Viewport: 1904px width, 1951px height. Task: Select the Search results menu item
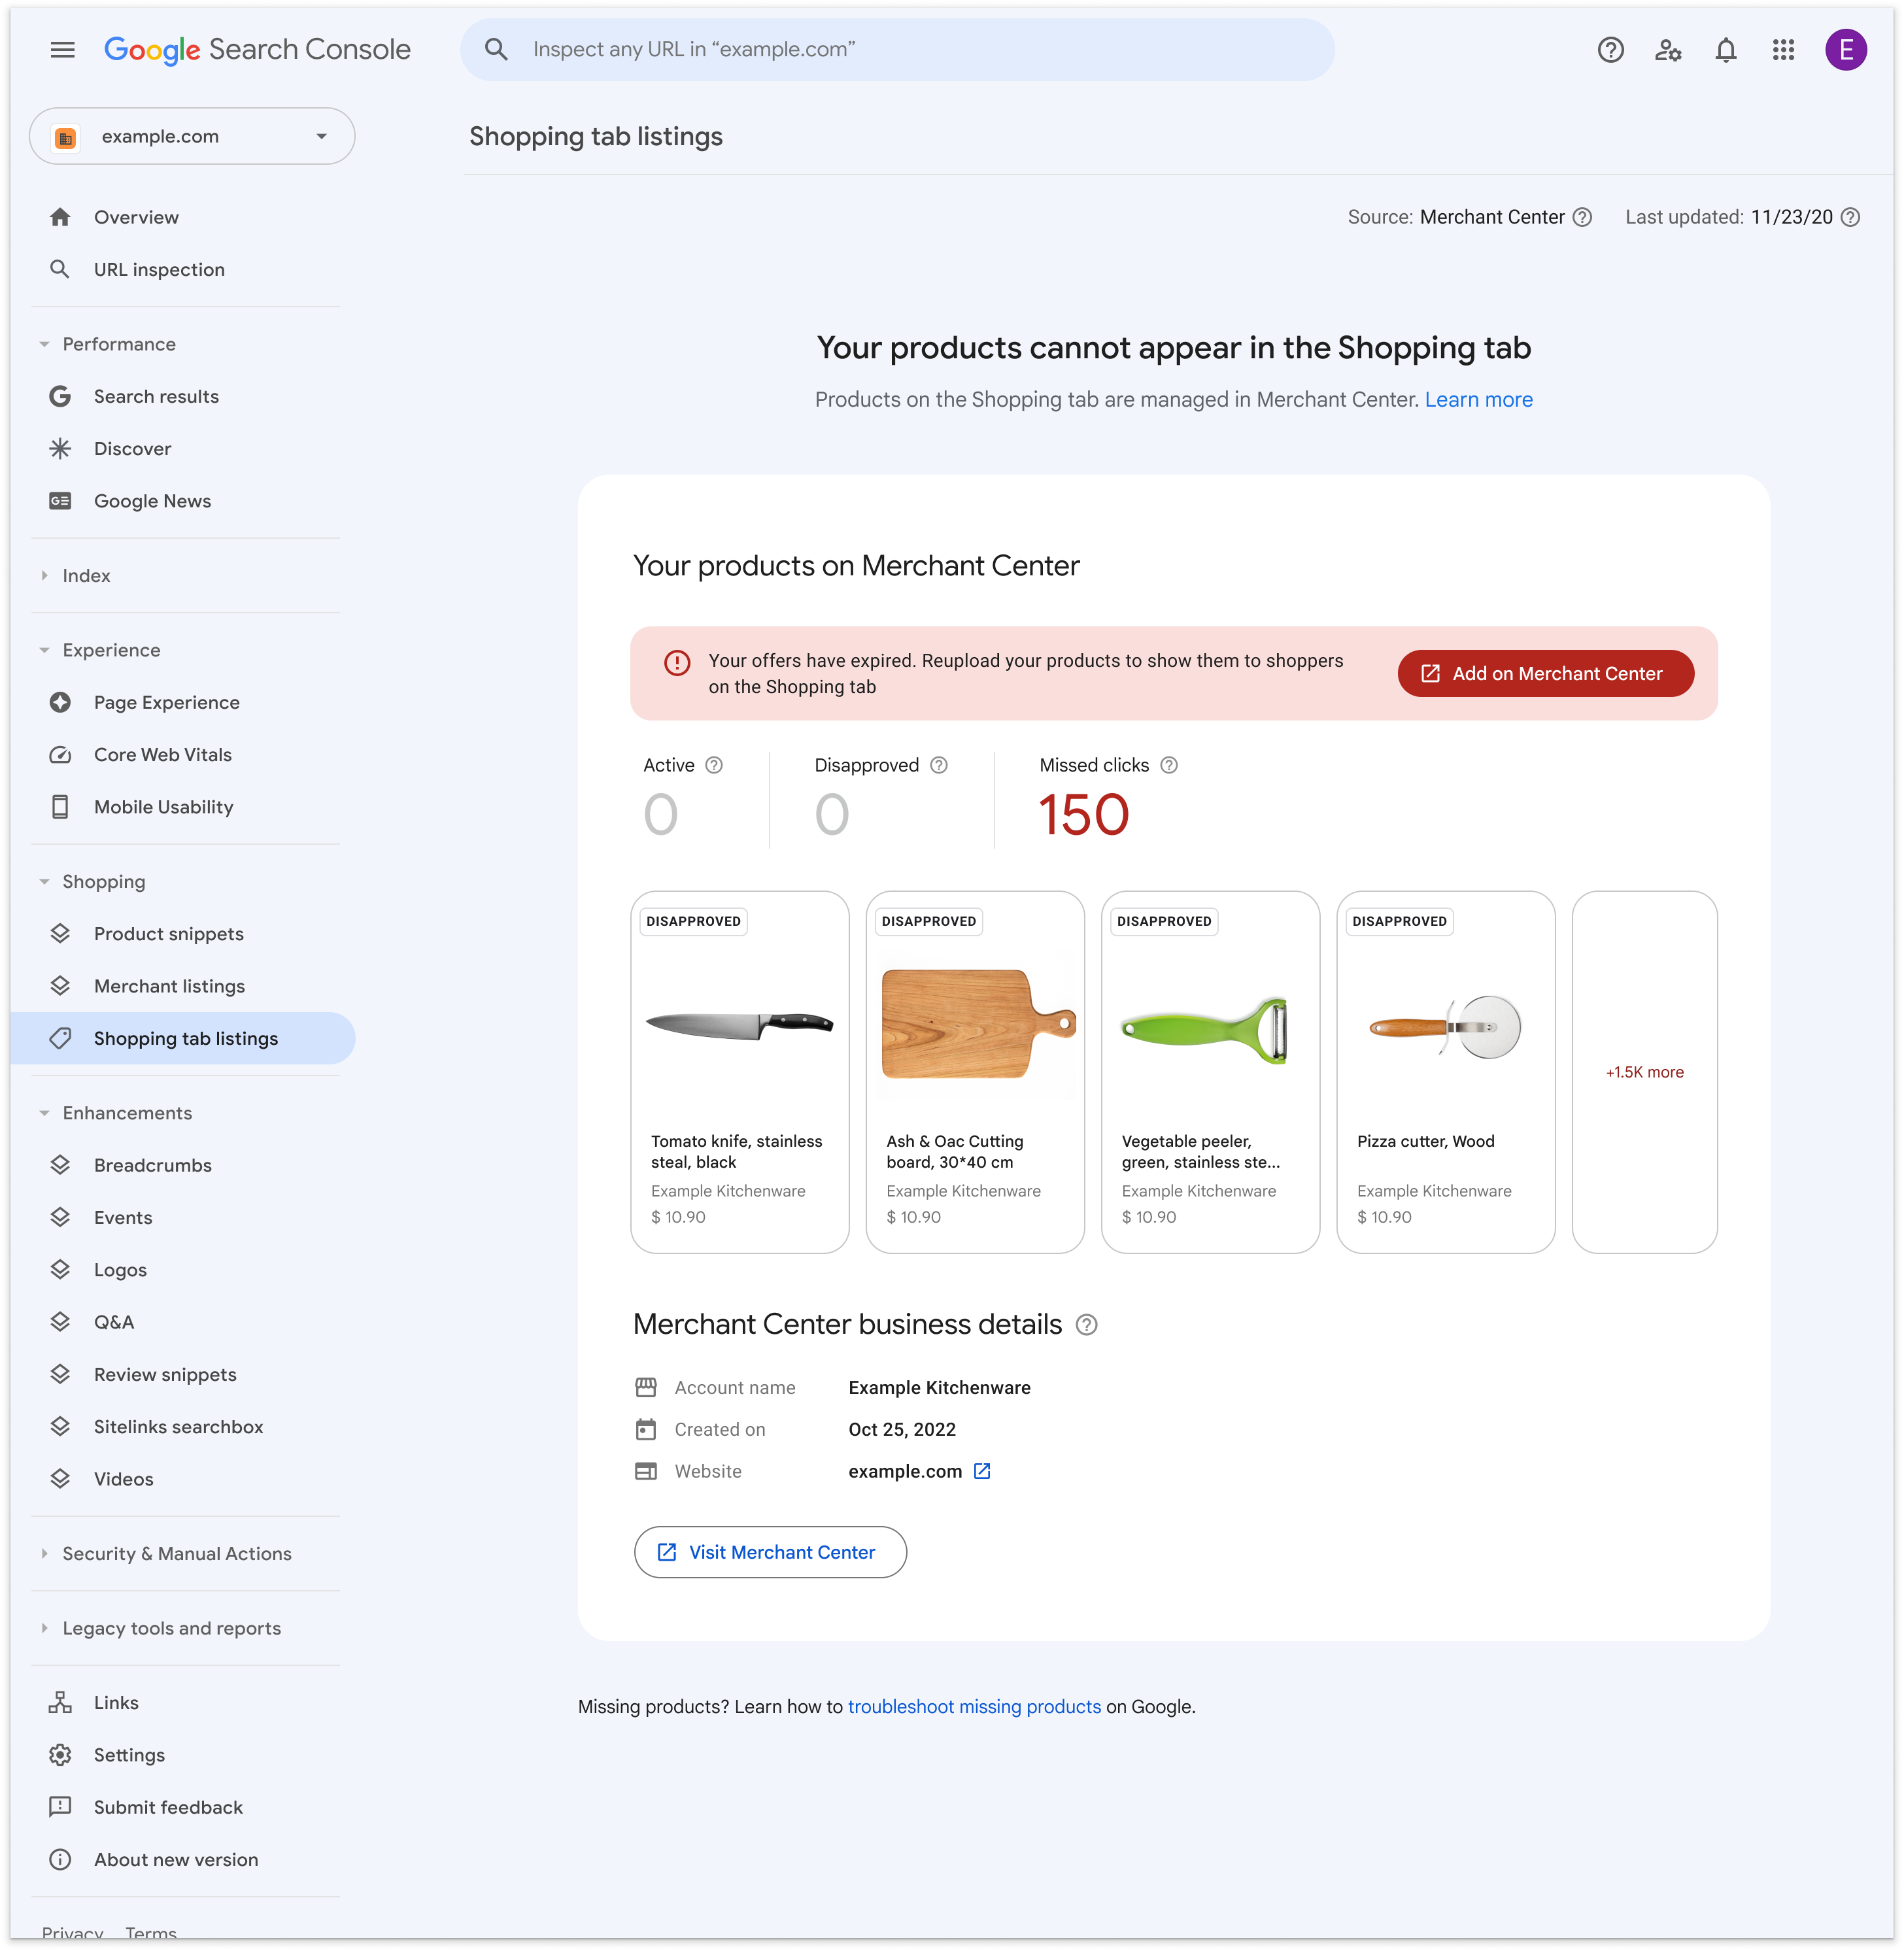click(x=155, y=396)
